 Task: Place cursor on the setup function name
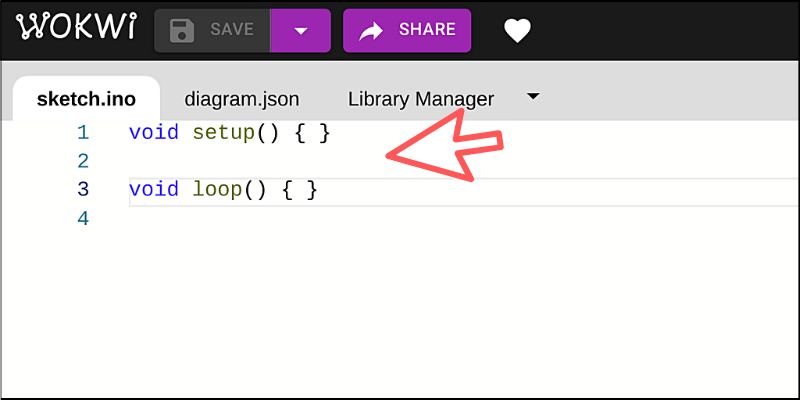point(223,134)
